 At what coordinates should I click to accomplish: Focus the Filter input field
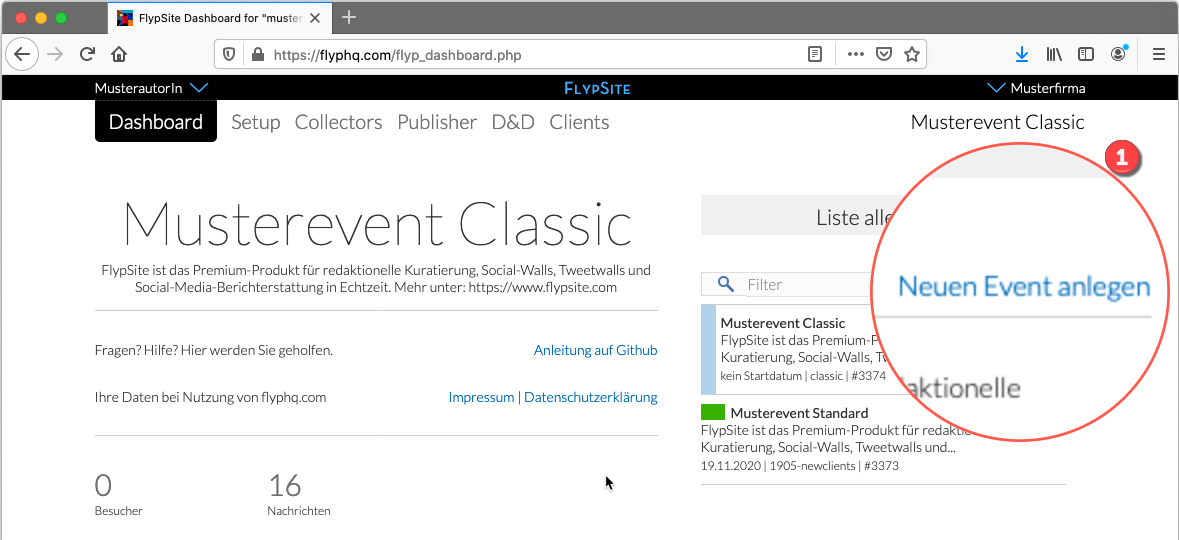point(808,284)
